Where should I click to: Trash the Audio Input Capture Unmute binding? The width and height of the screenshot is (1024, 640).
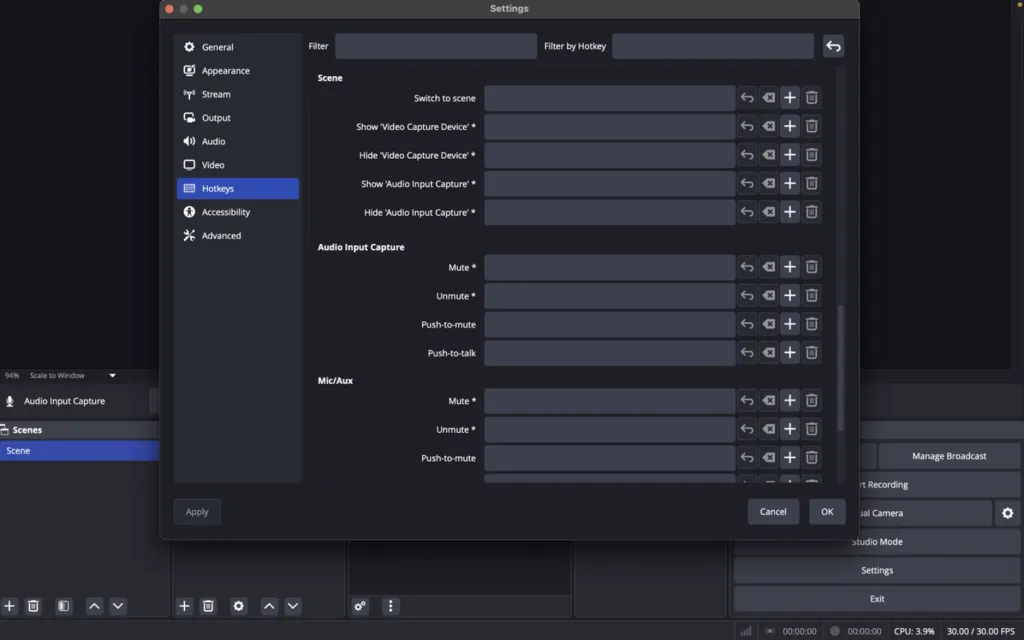tap(811, 296)
